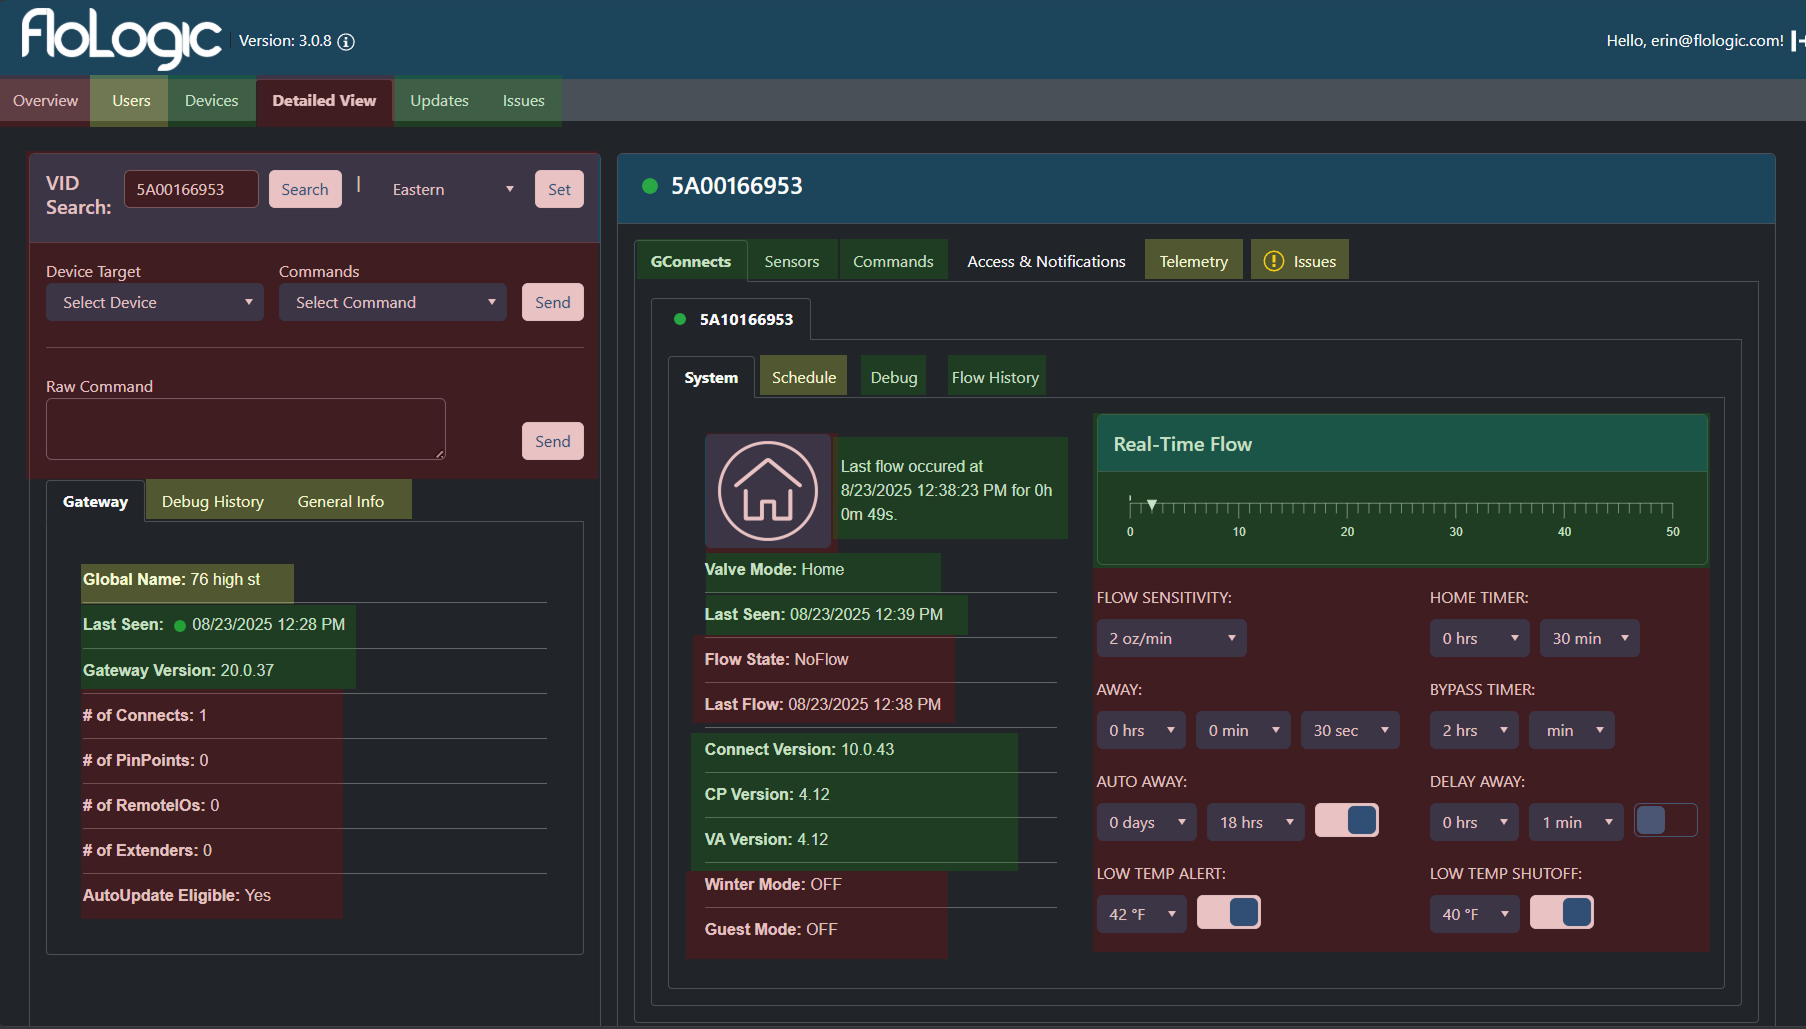Viewport: 1806px width, 1029px height.
Task: Open the Select Device dropdown
Action: pyautogui.click(x=154, y=302)
